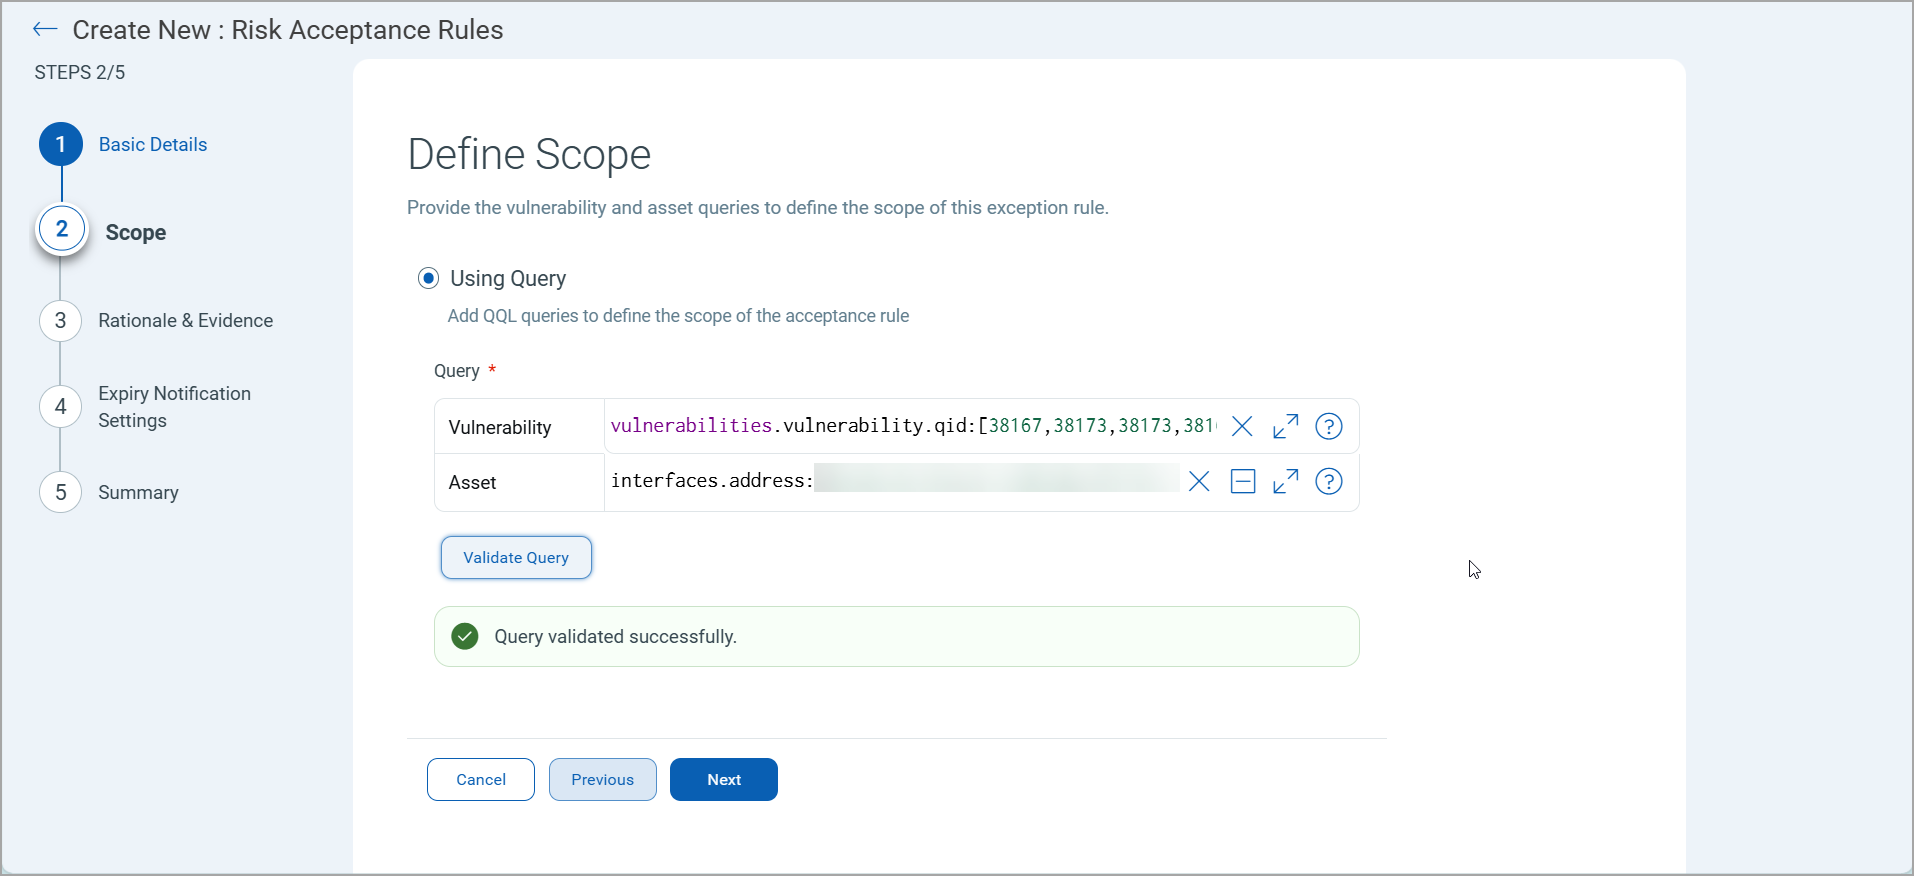Viewport: 1914px width, 876px height.
Task: Click the back arrow beside Create New
Action: (45, 30)
